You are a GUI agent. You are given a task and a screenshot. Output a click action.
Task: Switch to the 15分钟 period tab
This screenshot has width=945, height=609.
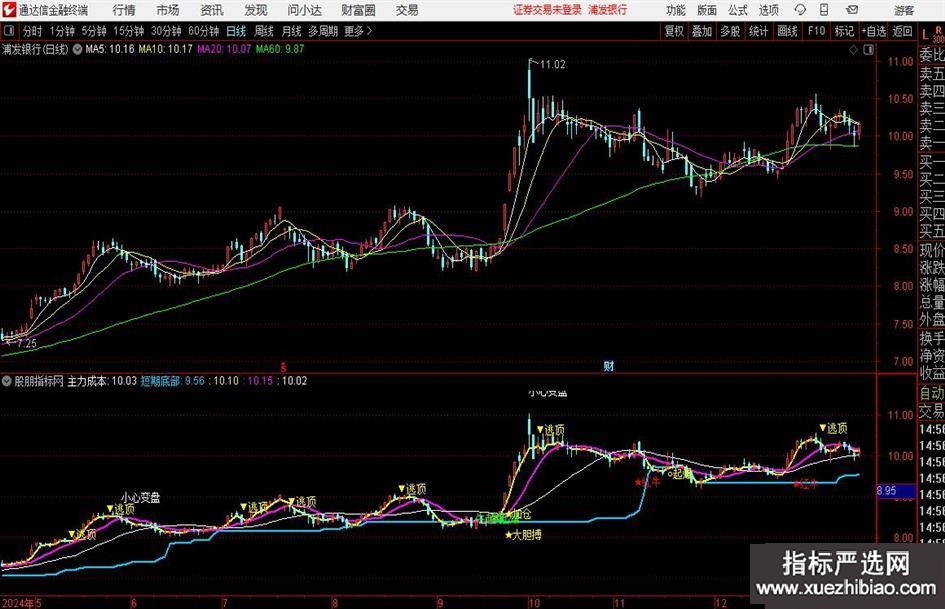pos(128,31)
